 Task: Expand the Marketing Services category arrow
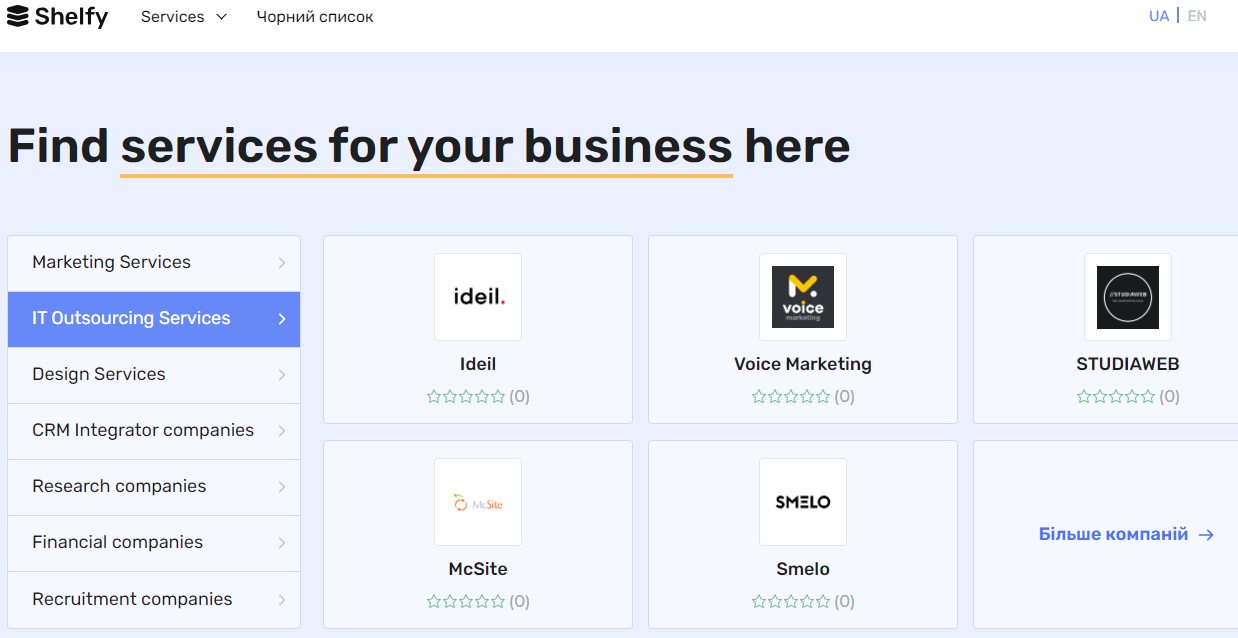click(x=282, y=263)
